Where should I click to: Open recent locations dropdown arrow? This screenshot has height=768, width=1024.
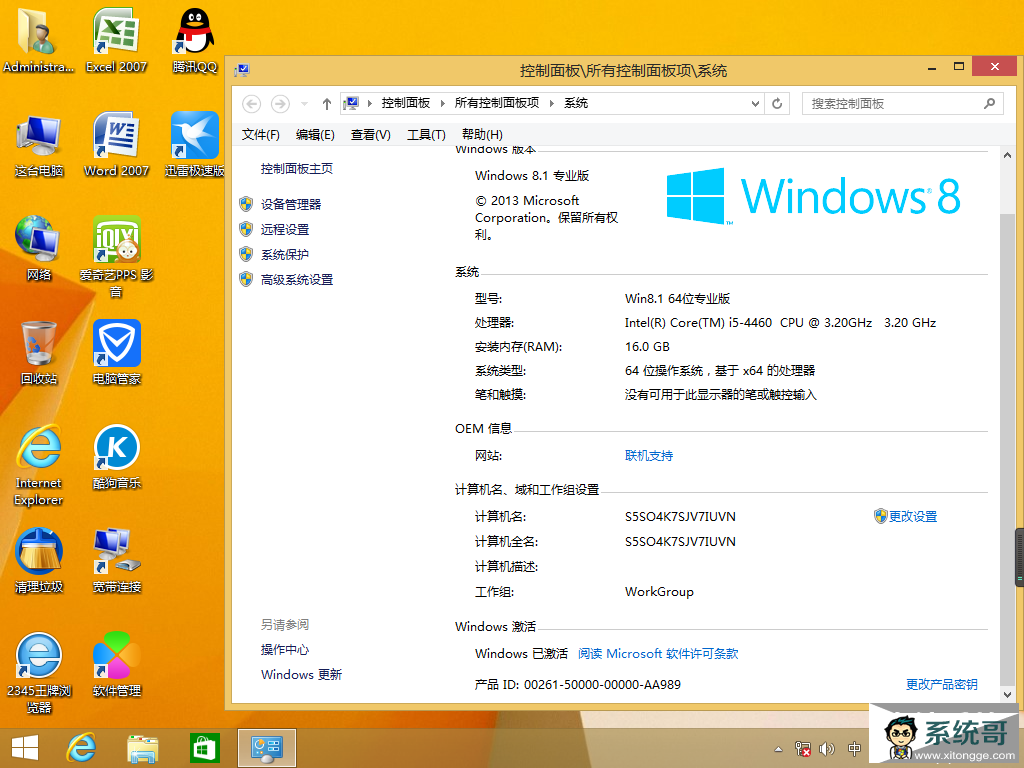point(304,104)
